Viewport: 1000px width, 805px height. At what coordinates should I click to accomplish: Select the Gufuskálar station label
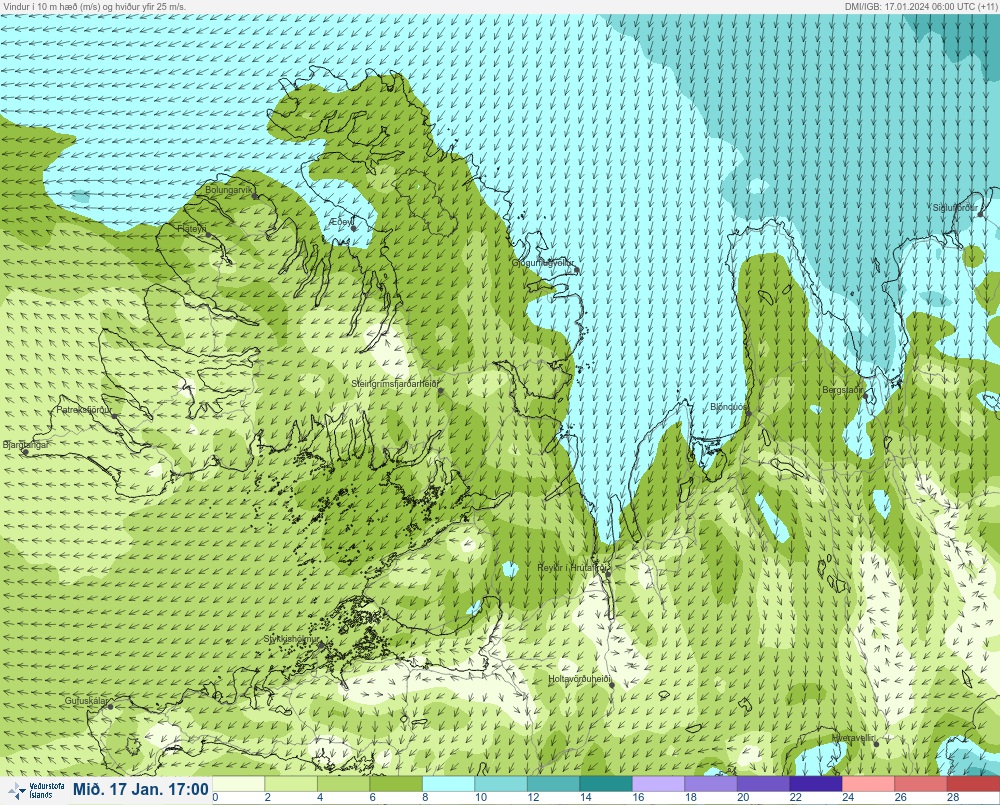pyautogui.click(x=86, y=700)
